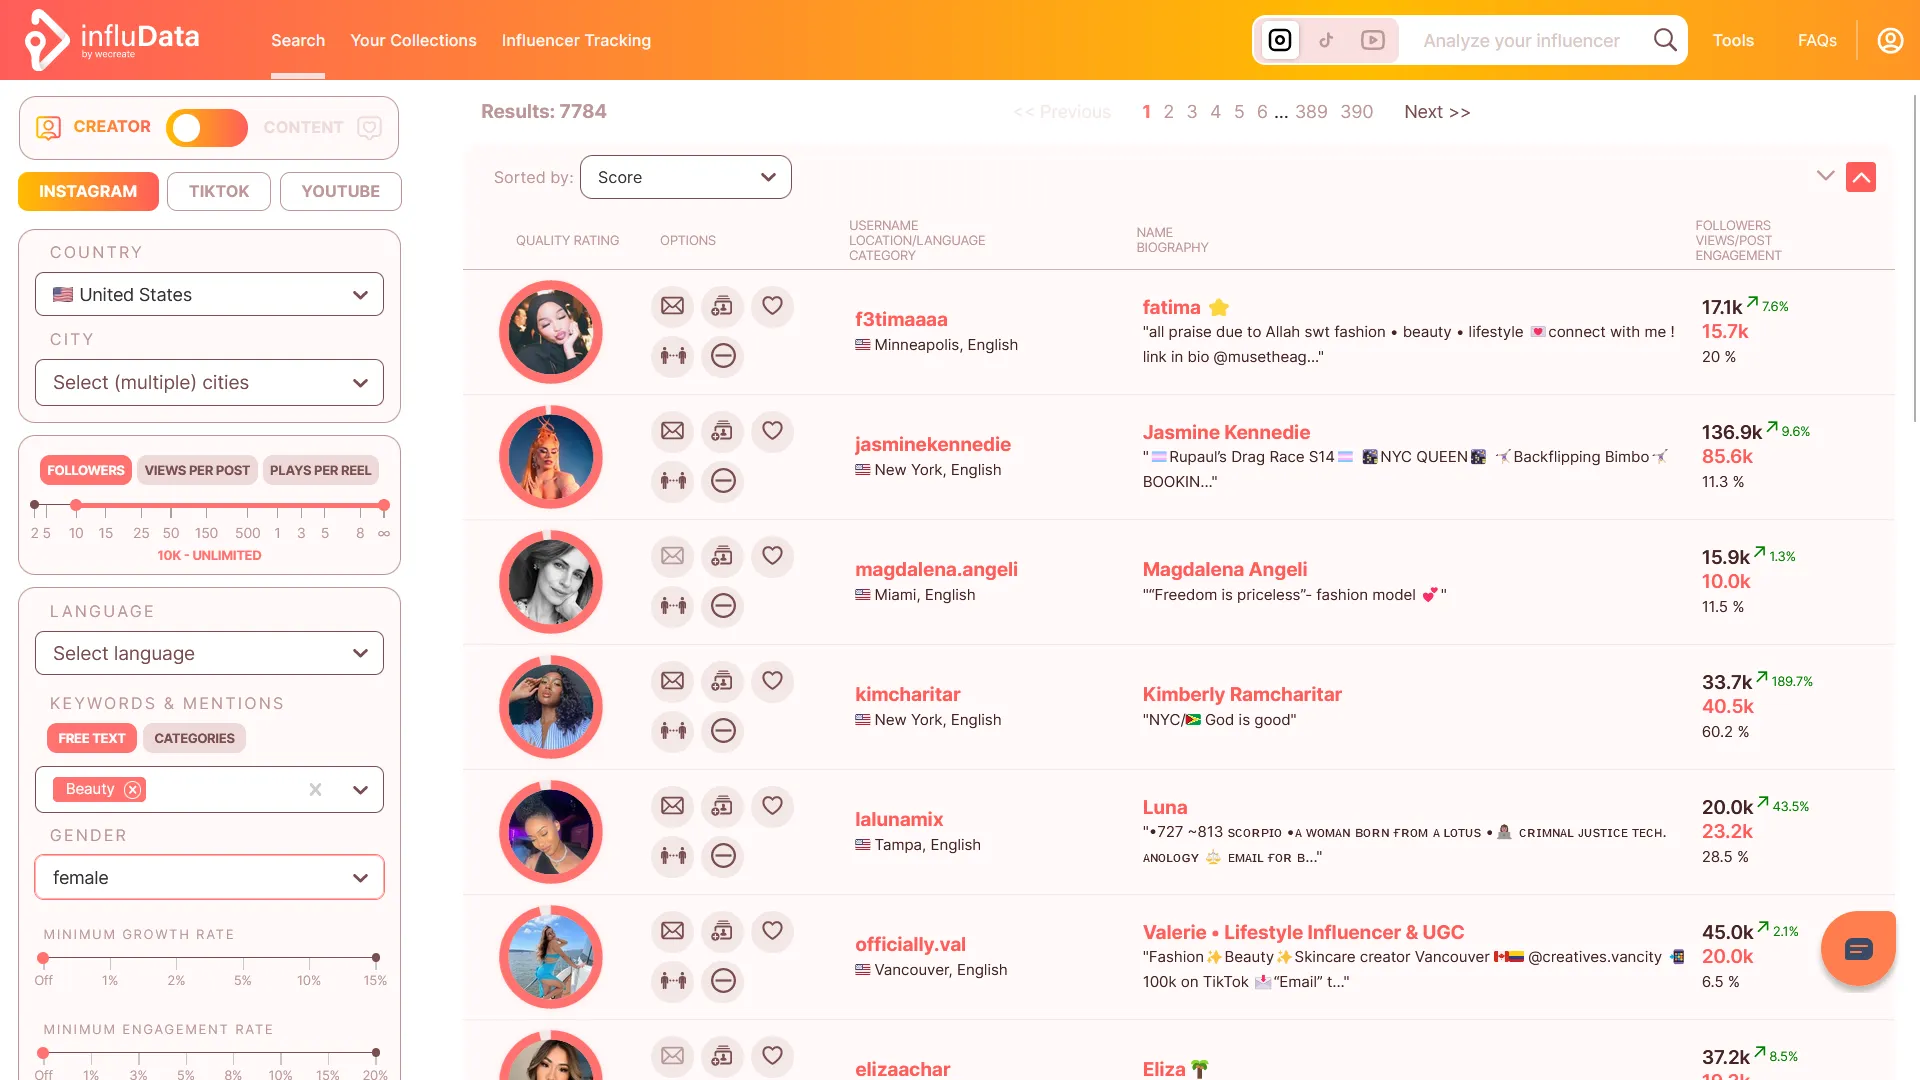The height and width of the screenshot is (1080, 1920).
Task: Choose CATEGORIES keyword mode
Action: 194,738
